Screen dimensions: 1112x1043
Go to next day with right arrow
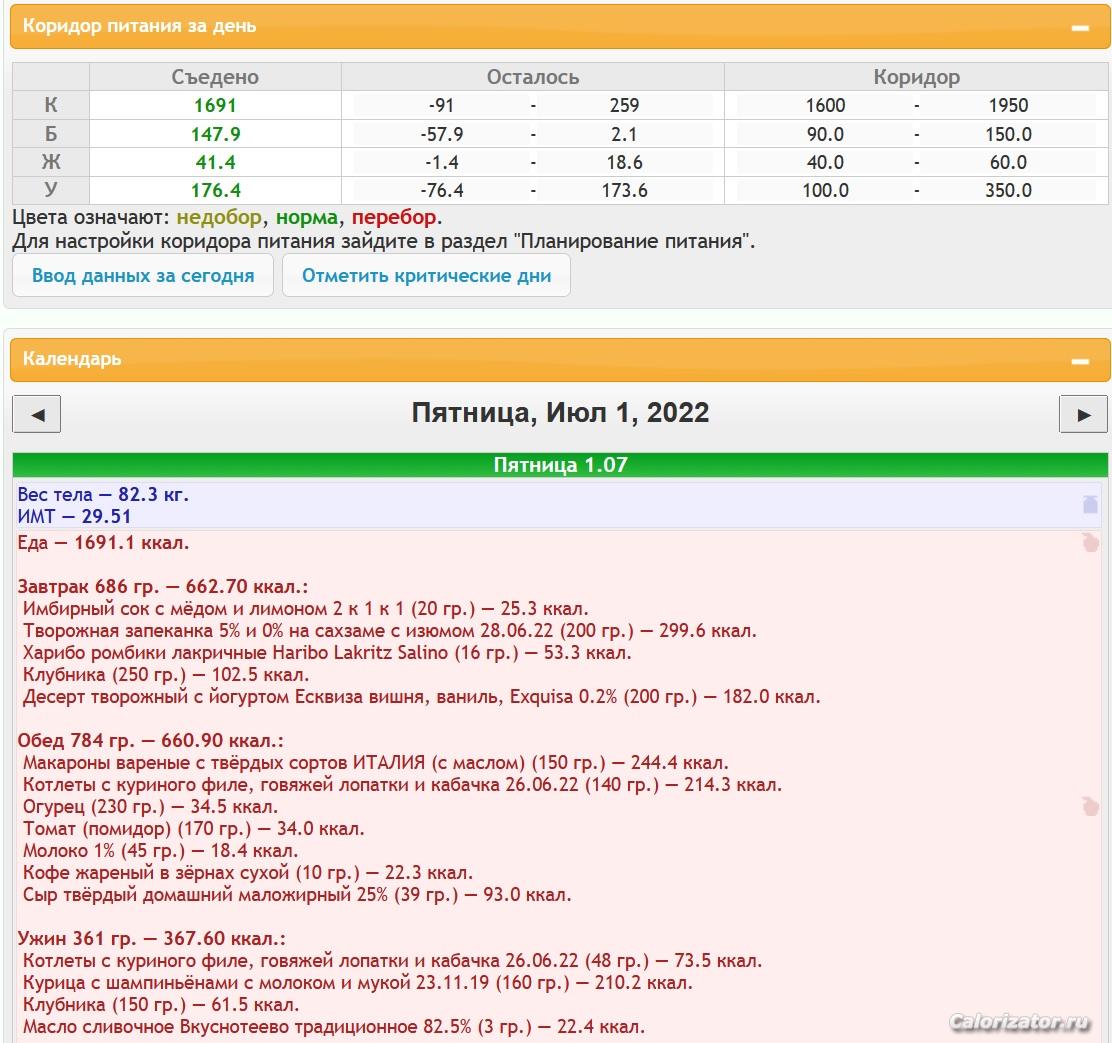[x=1083, y=414]
